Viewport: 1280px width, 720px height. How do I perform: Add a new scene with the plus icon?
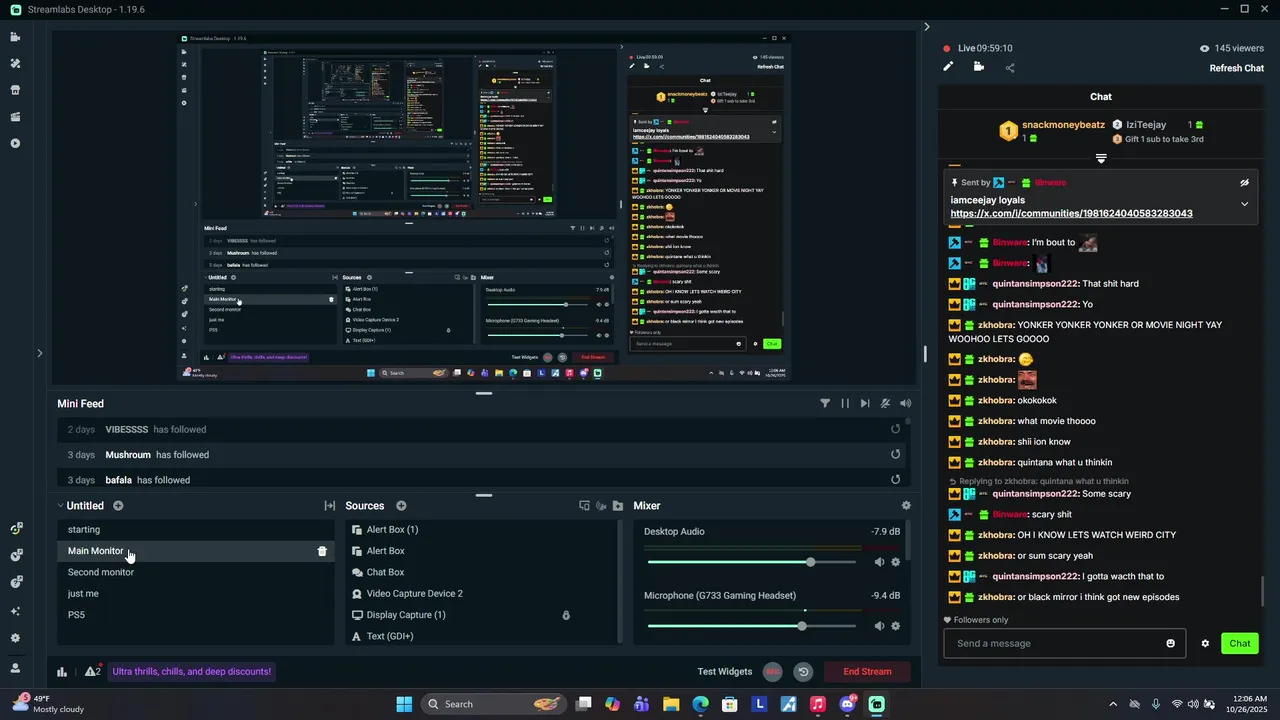tap(118, 506)
